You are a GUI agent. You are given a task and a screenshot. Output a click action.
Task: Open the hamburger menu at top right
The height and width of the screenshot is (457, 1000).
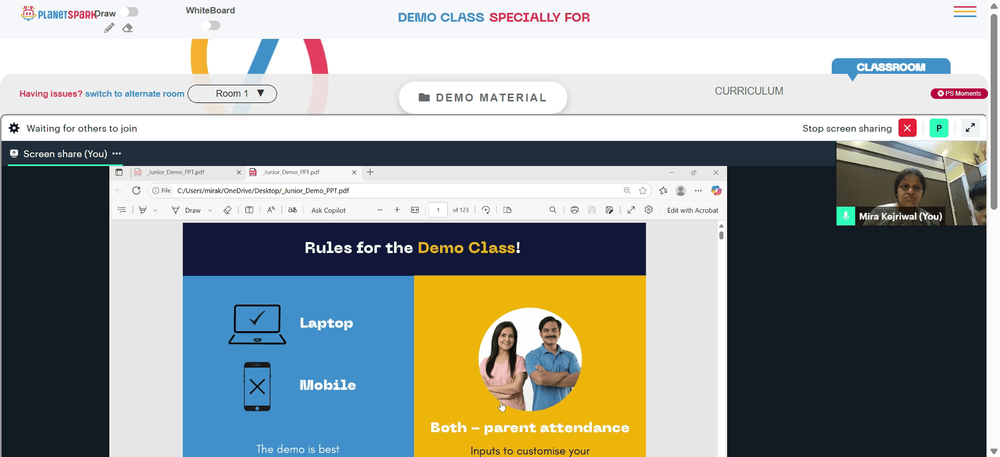click(965, 11)
